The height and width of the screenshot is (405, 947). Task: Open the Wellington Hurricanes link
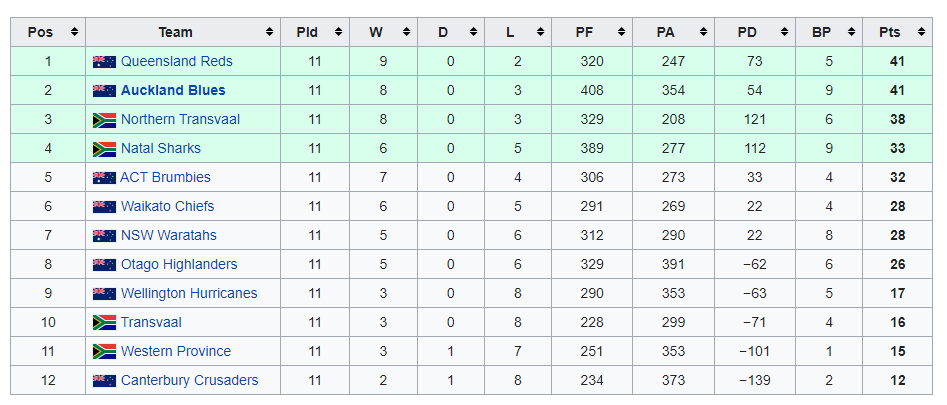click(x=189, y=293)
